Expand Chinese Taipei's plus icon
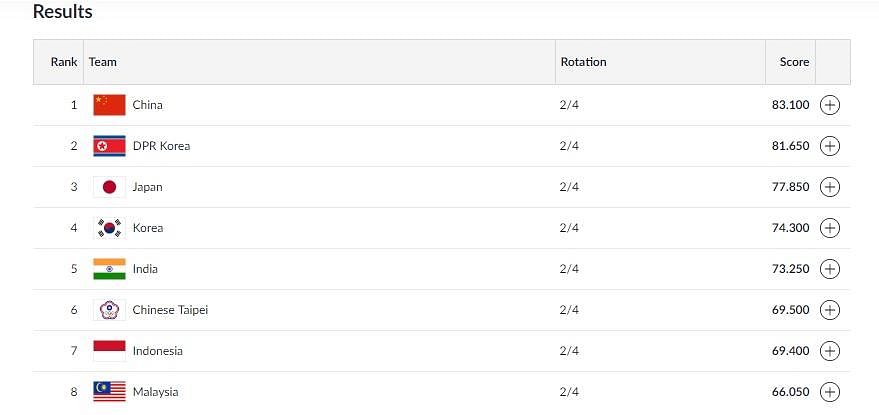 coord(830,310)
